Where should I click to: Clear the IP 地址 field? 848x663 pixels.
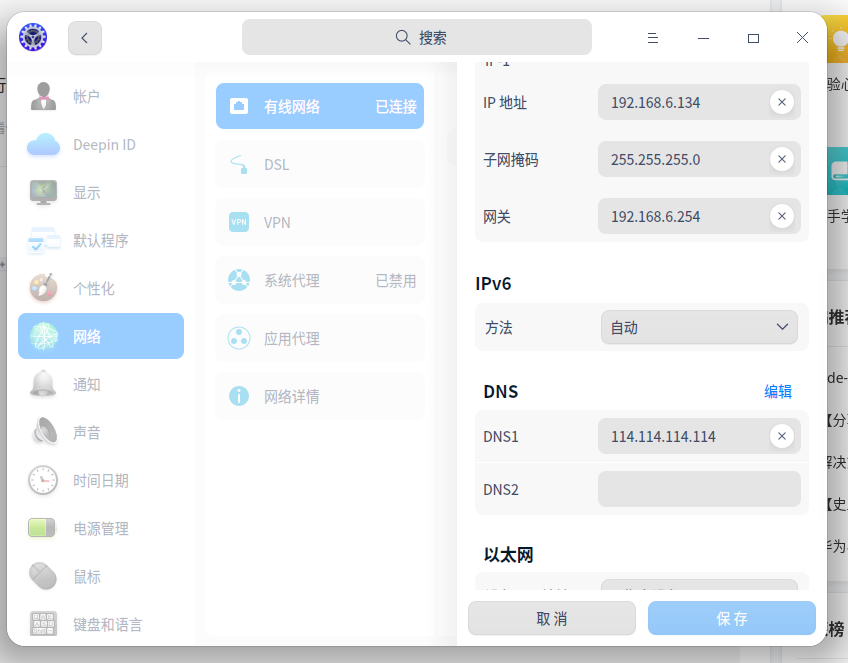[781, 102]
